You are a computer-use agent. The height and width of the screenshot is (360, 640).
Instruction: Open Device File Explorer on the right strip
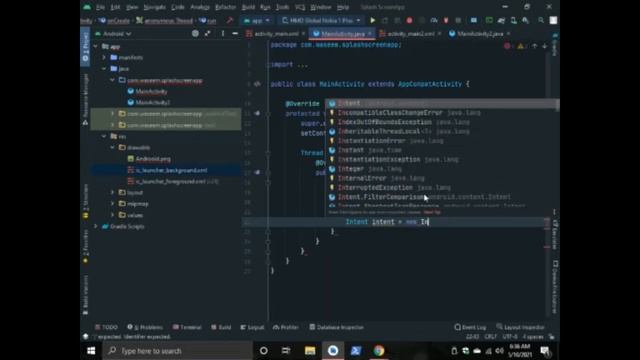pyautogui.click(x=555, y=287)
